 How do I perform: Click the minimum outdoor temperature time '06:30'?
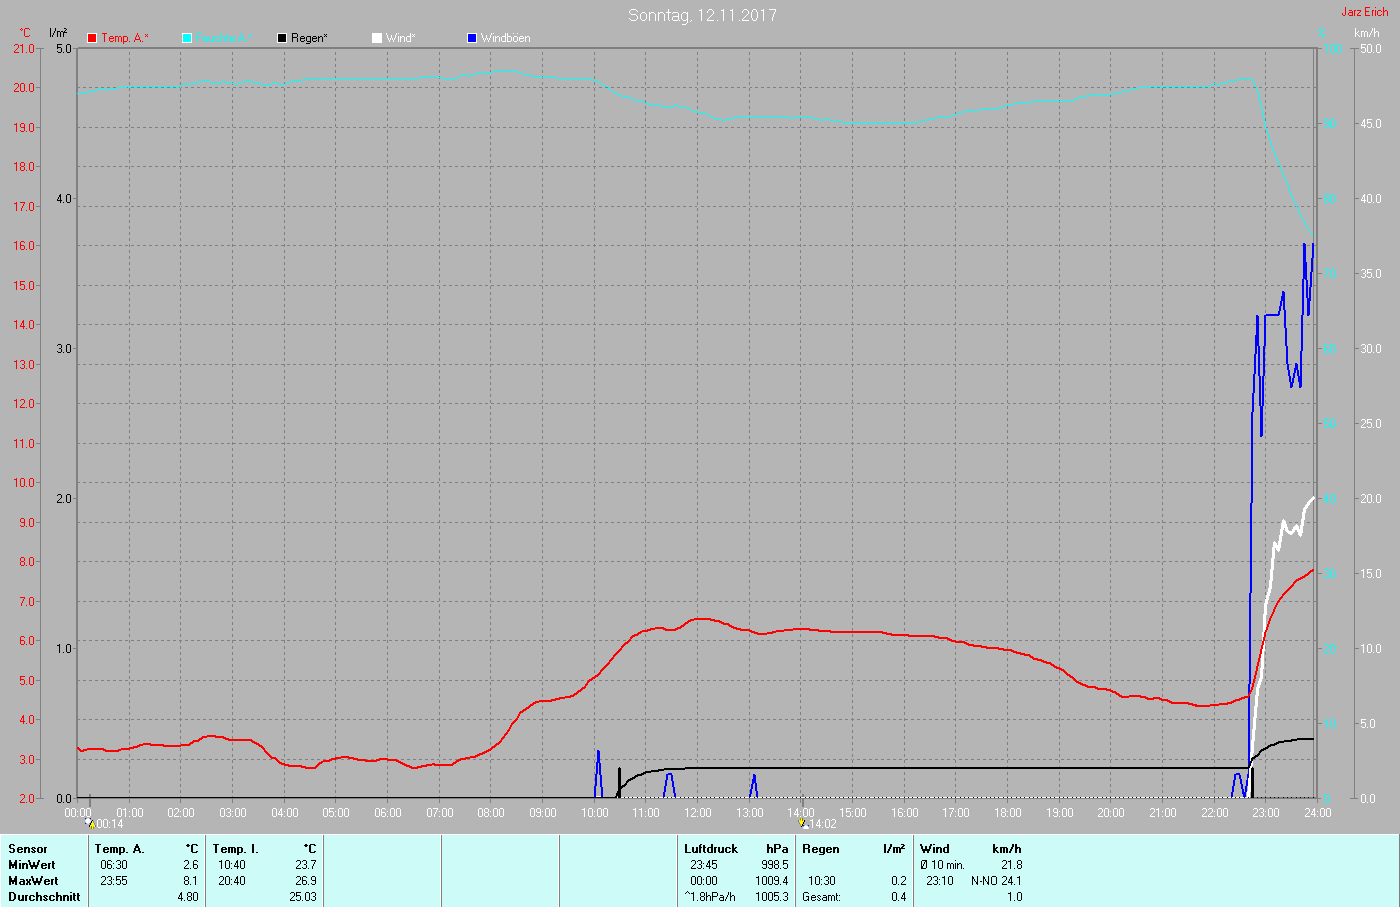pos(114,865)
